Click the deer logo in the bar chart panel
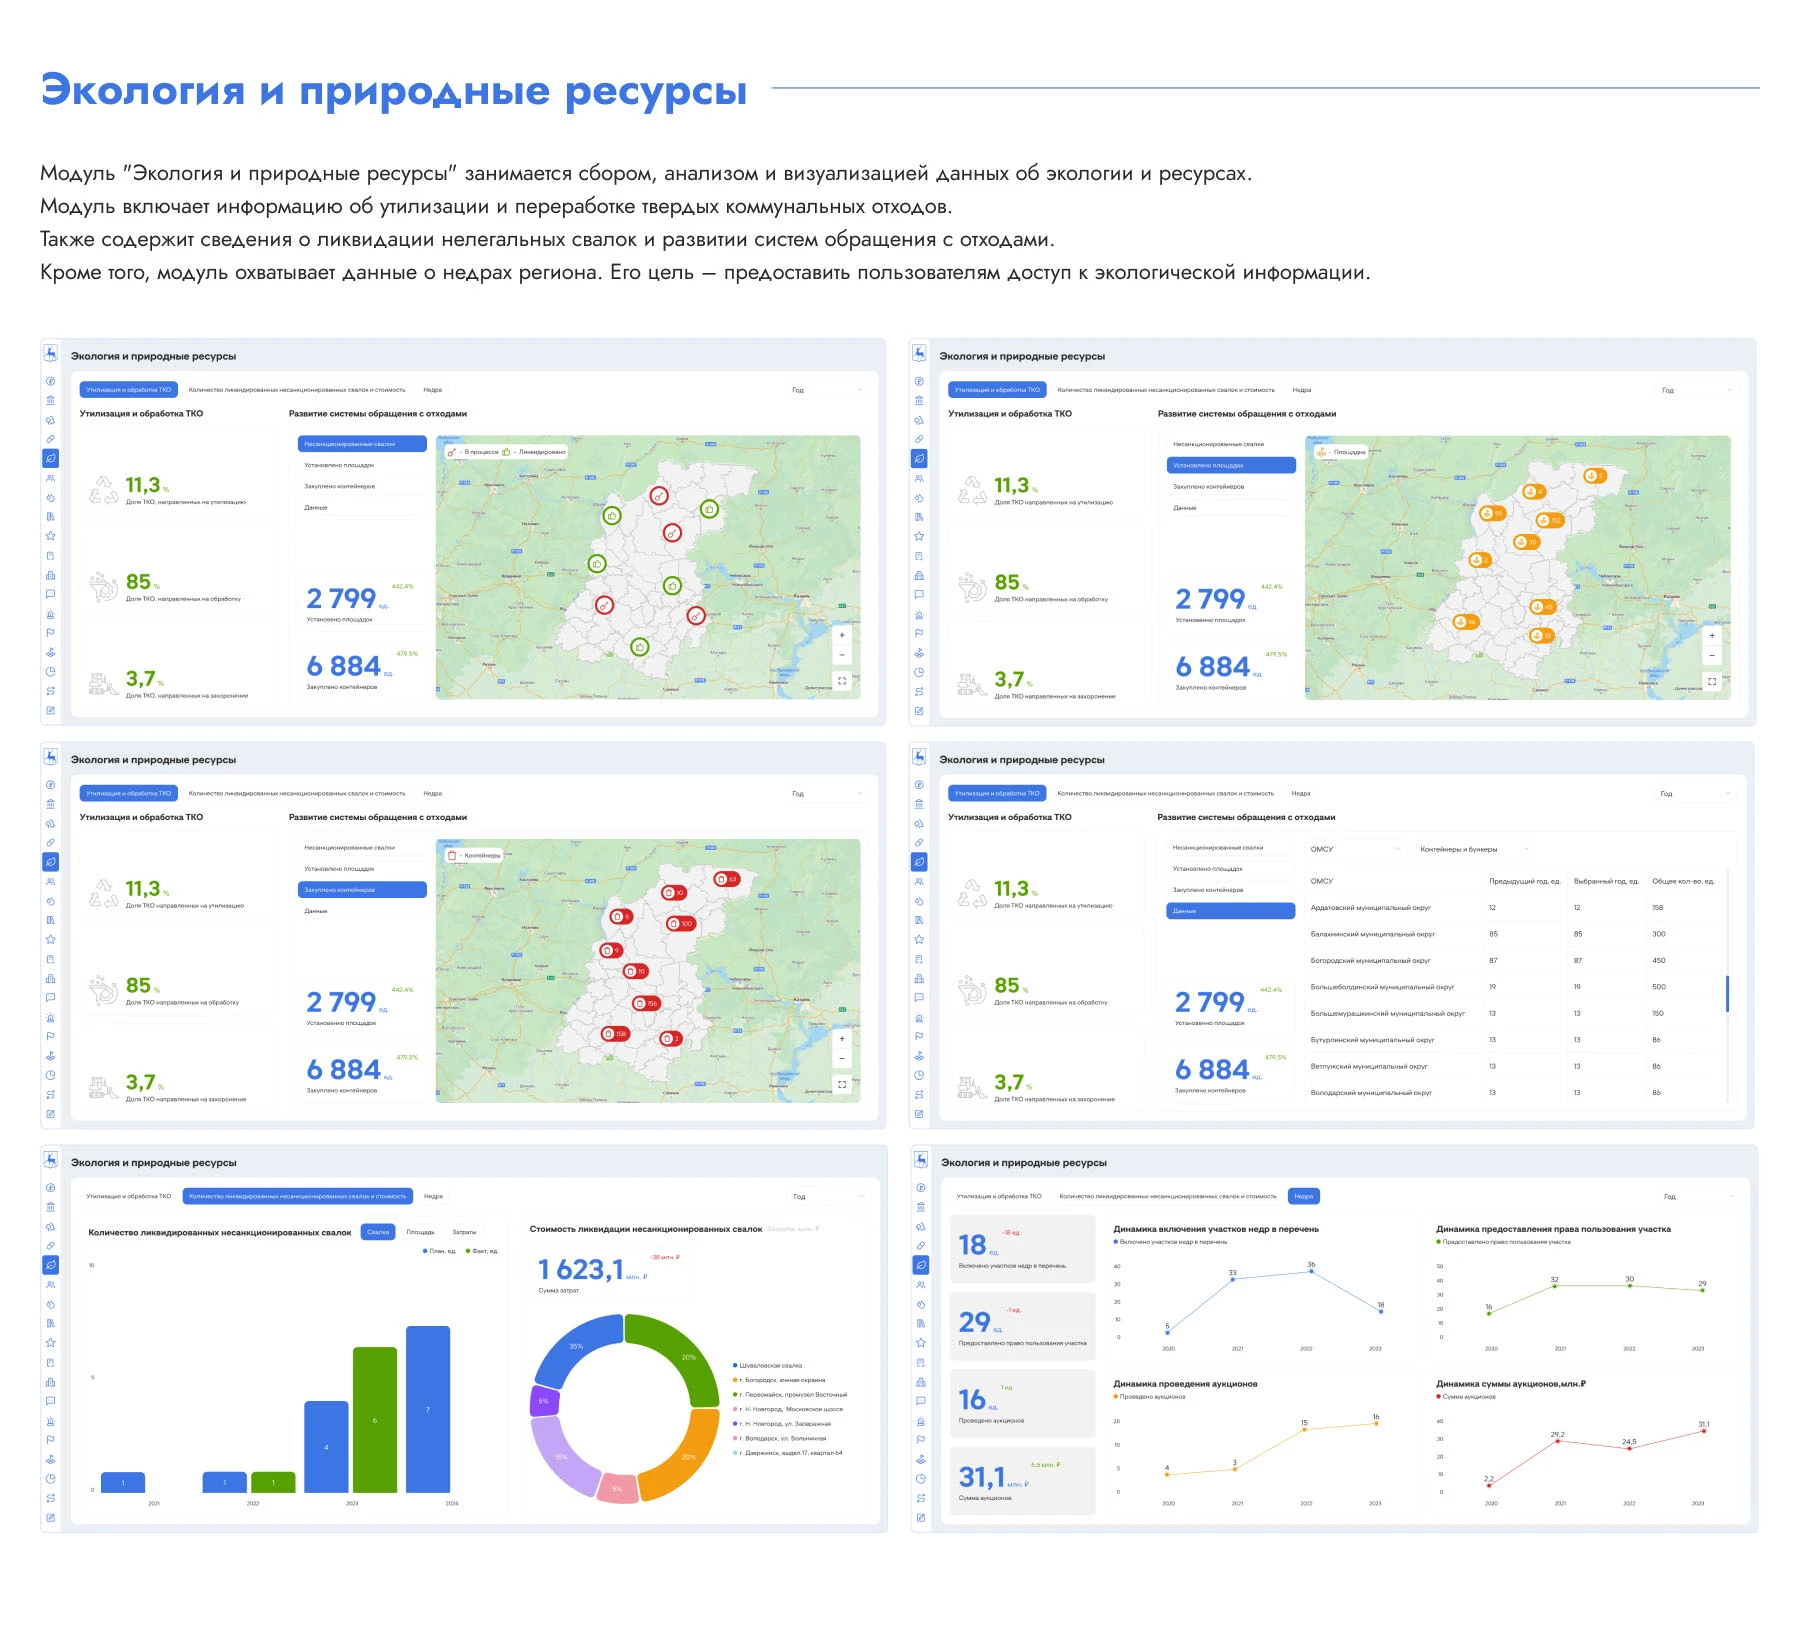This screenshot has width=1800, height=1643. pyautogui.click(x=51, y=1160)
